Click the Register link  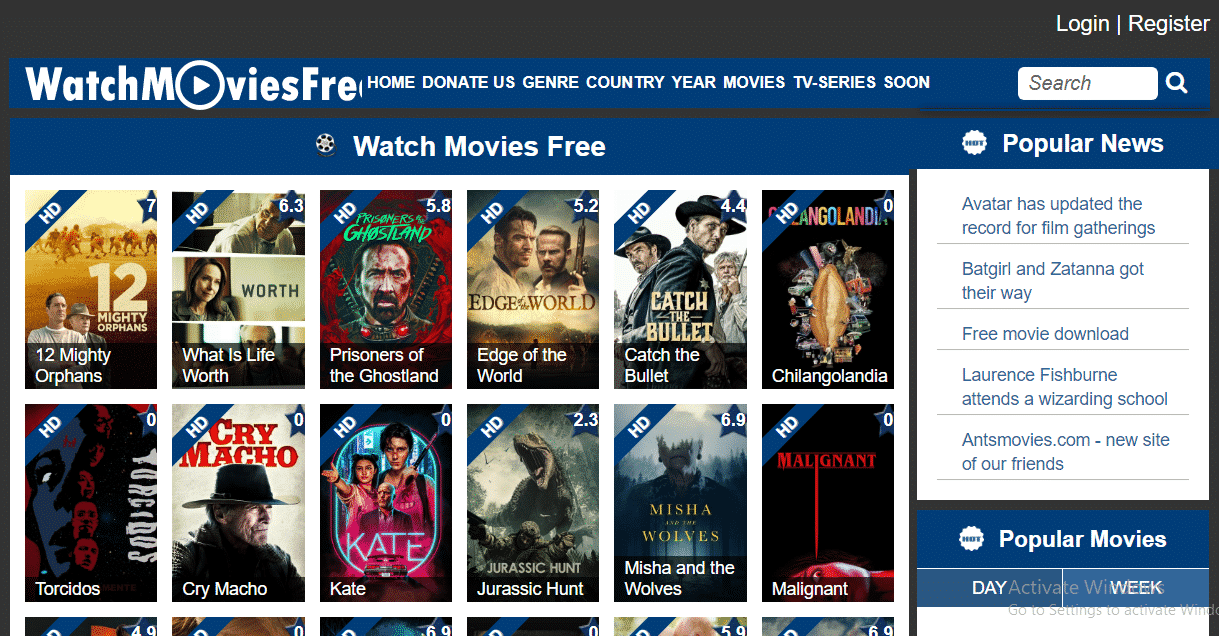(1169, 23)
